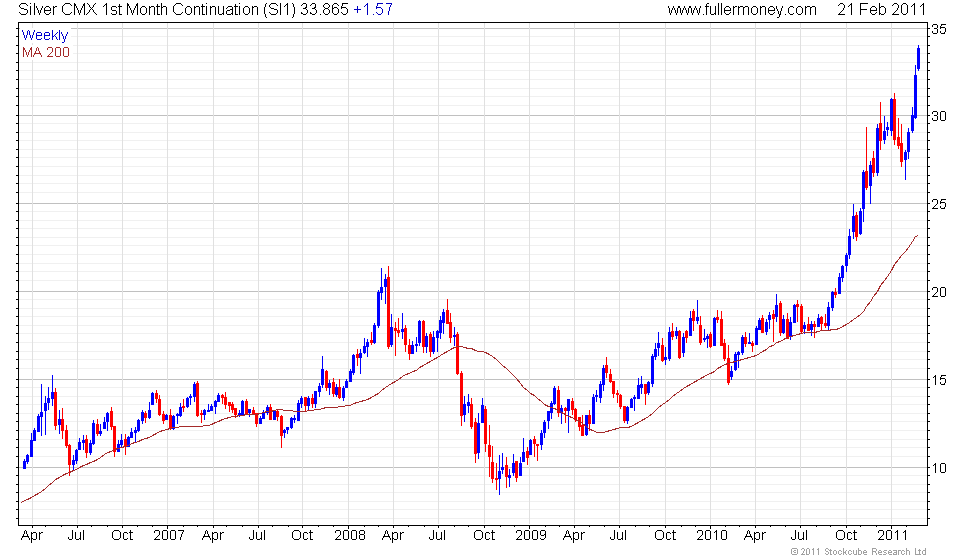Click the x-axis label 2009
The height and width of the screenshot is (560, 980).
coord(531,535)
